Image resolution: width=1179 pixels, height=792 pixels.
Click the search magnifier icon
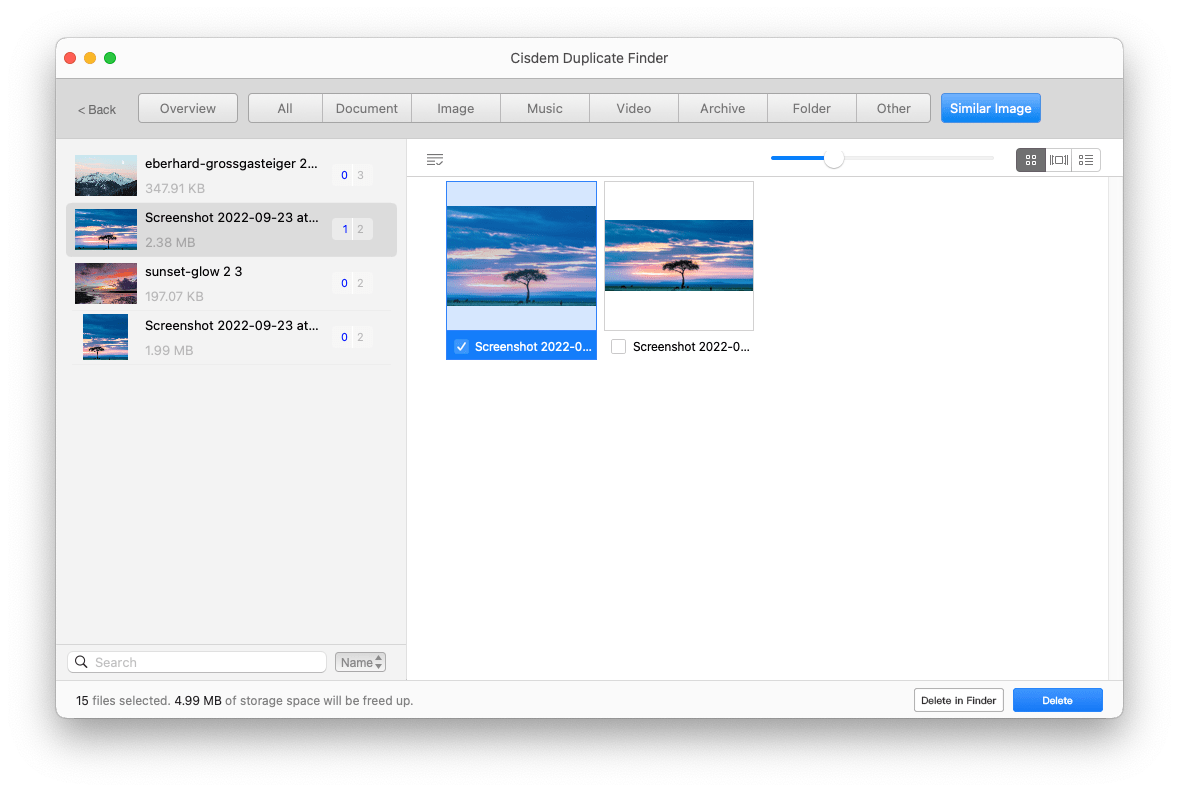click(82, 662)
